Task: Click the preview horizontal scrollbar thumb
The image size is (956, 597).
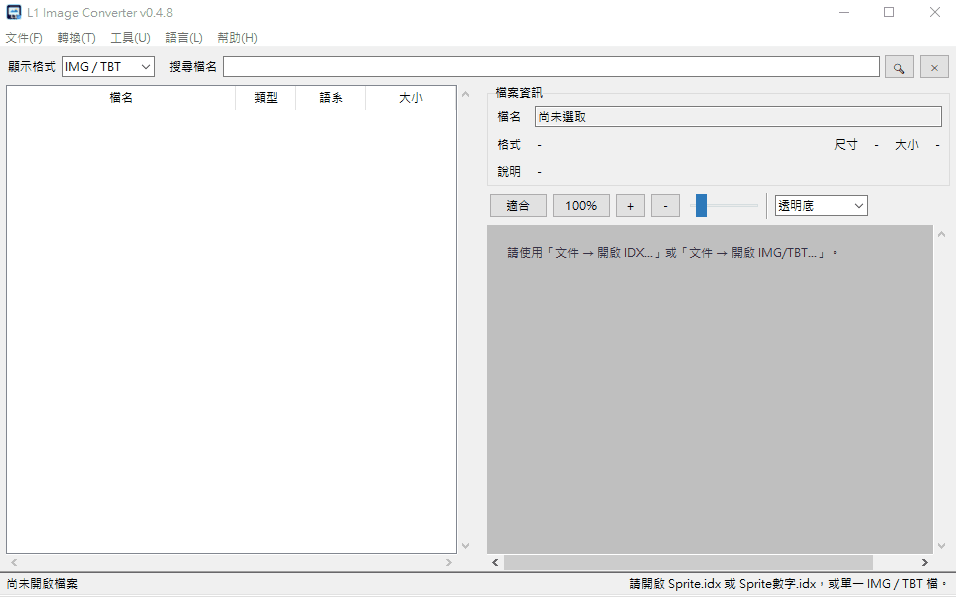Action: pyautogui.click(x=688, y=562)
